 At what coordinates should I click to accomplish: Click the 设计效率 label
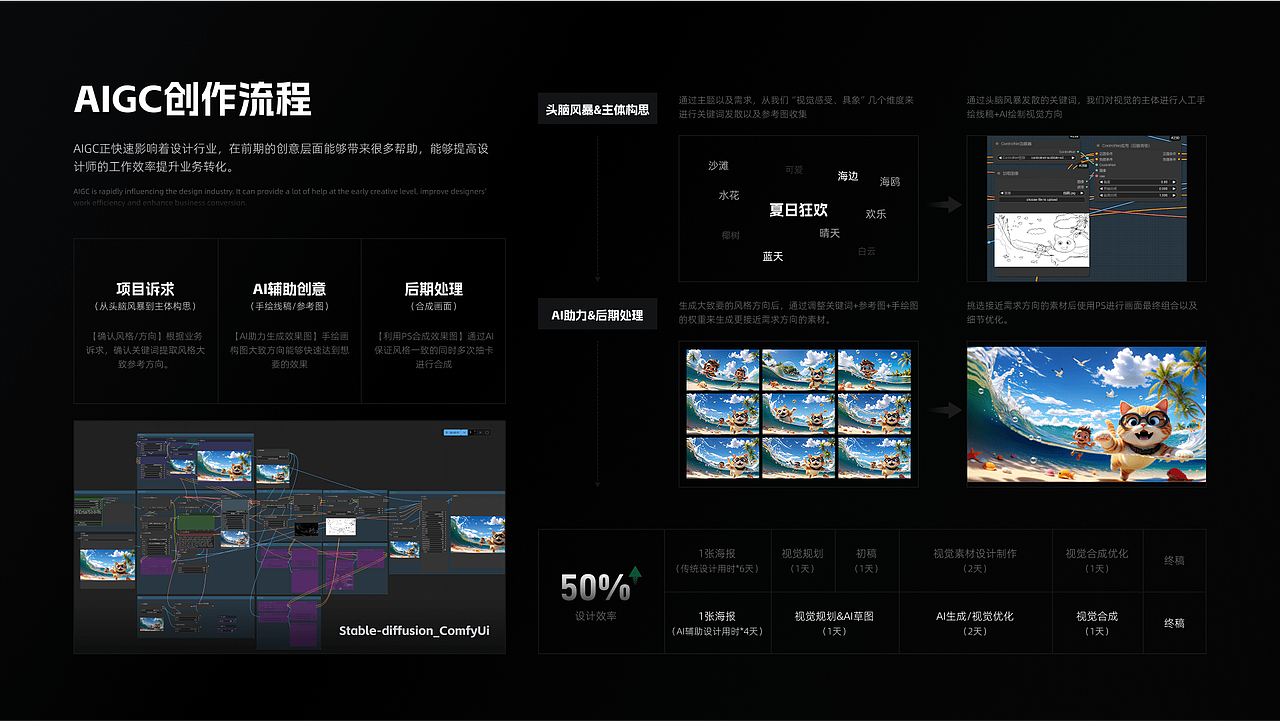(x=596, y=616)
